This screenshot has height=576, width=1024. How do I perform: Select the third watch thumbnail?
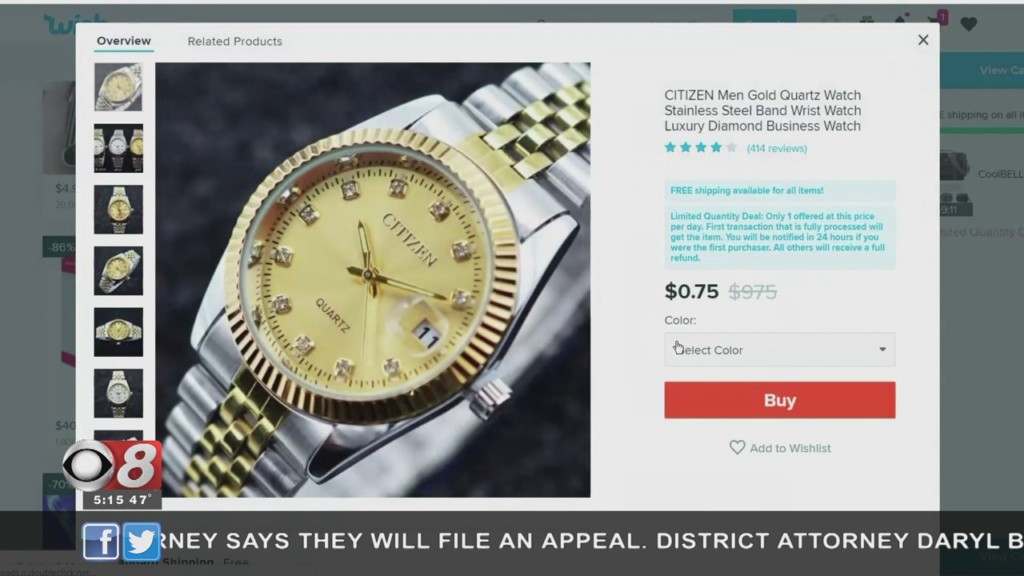(118, 210)
